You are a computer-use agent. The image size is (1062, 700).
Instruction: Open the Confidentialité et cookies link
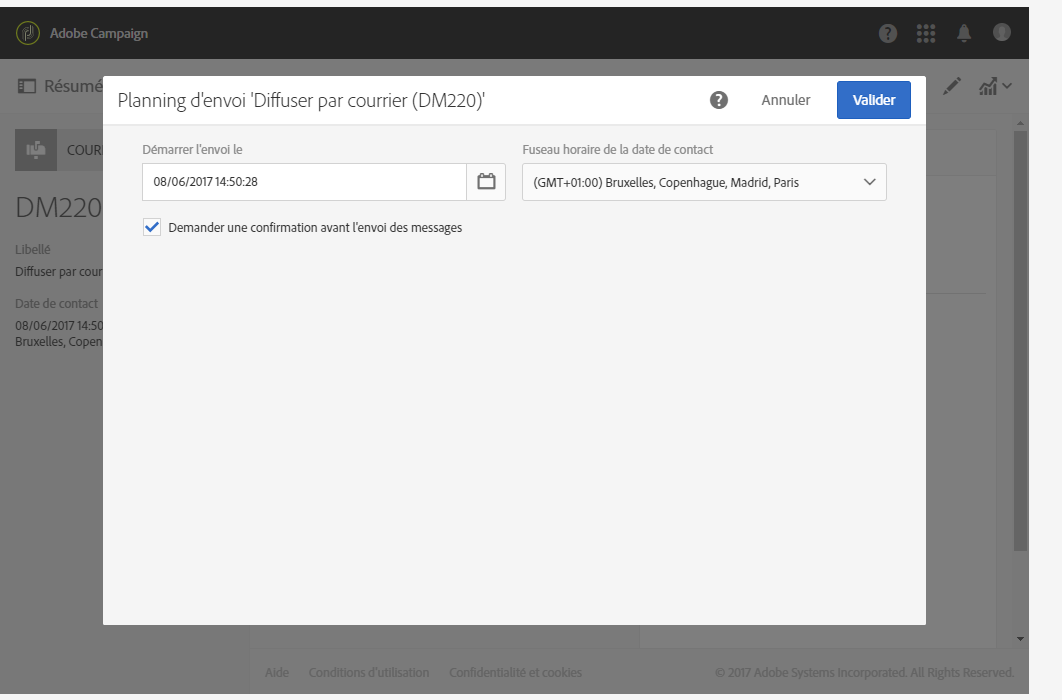point(515,672)
